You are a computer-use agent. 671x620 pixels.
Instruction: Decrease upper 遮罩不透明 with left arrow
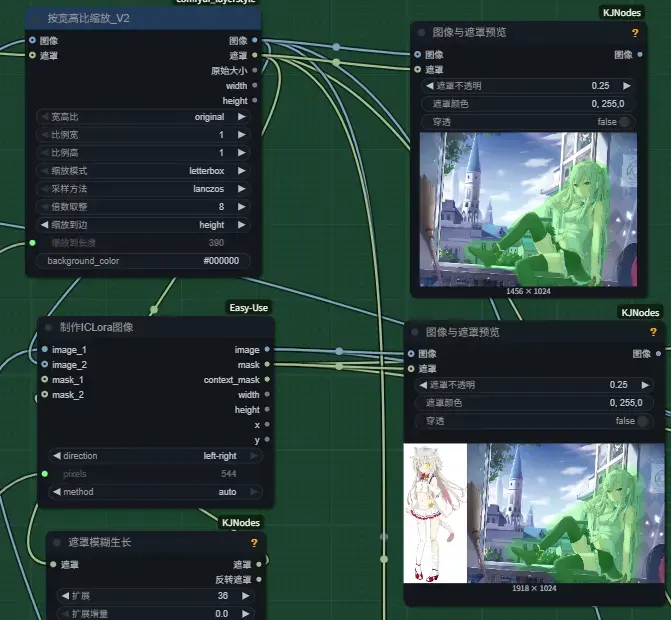click(x=429, y=86)
